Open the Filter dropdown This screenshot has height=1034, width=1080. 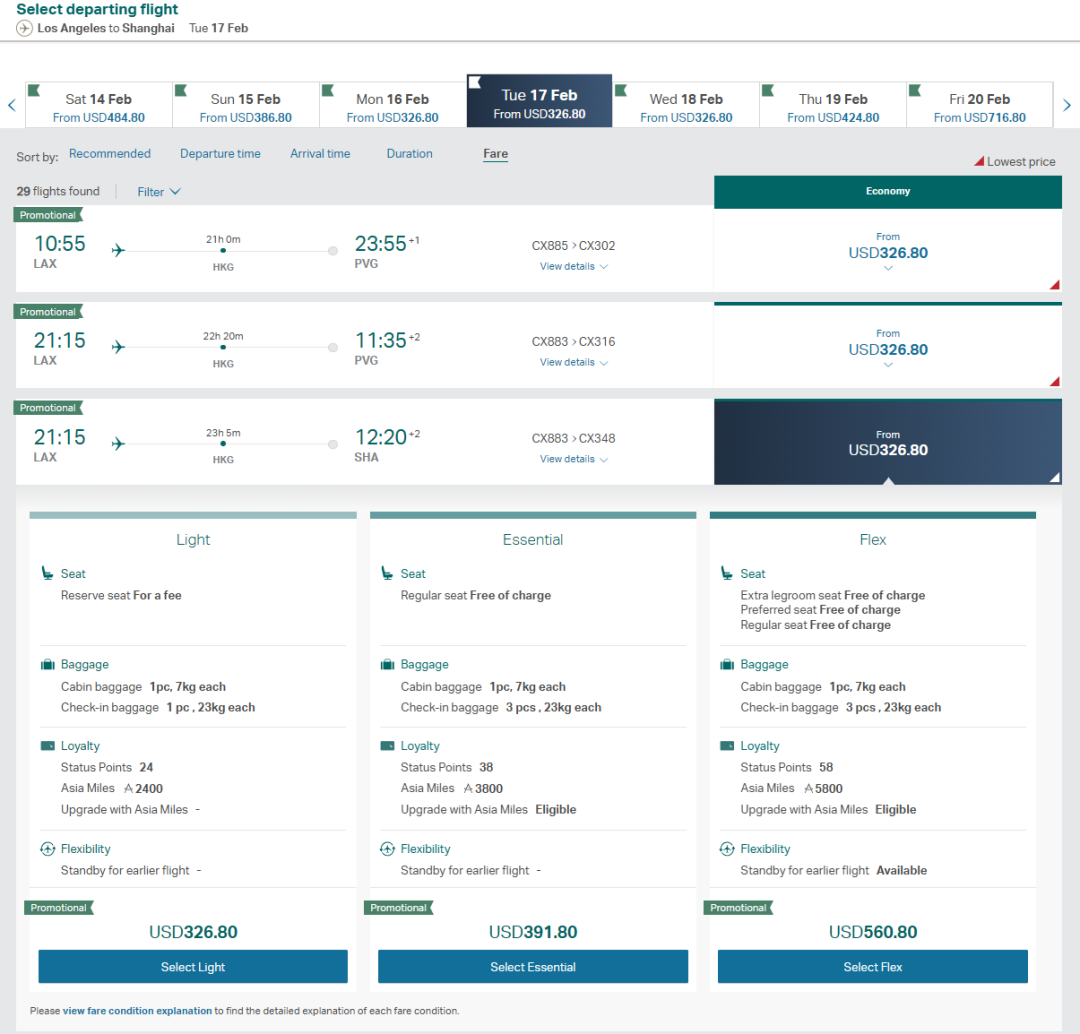click(x=159, y=192)
